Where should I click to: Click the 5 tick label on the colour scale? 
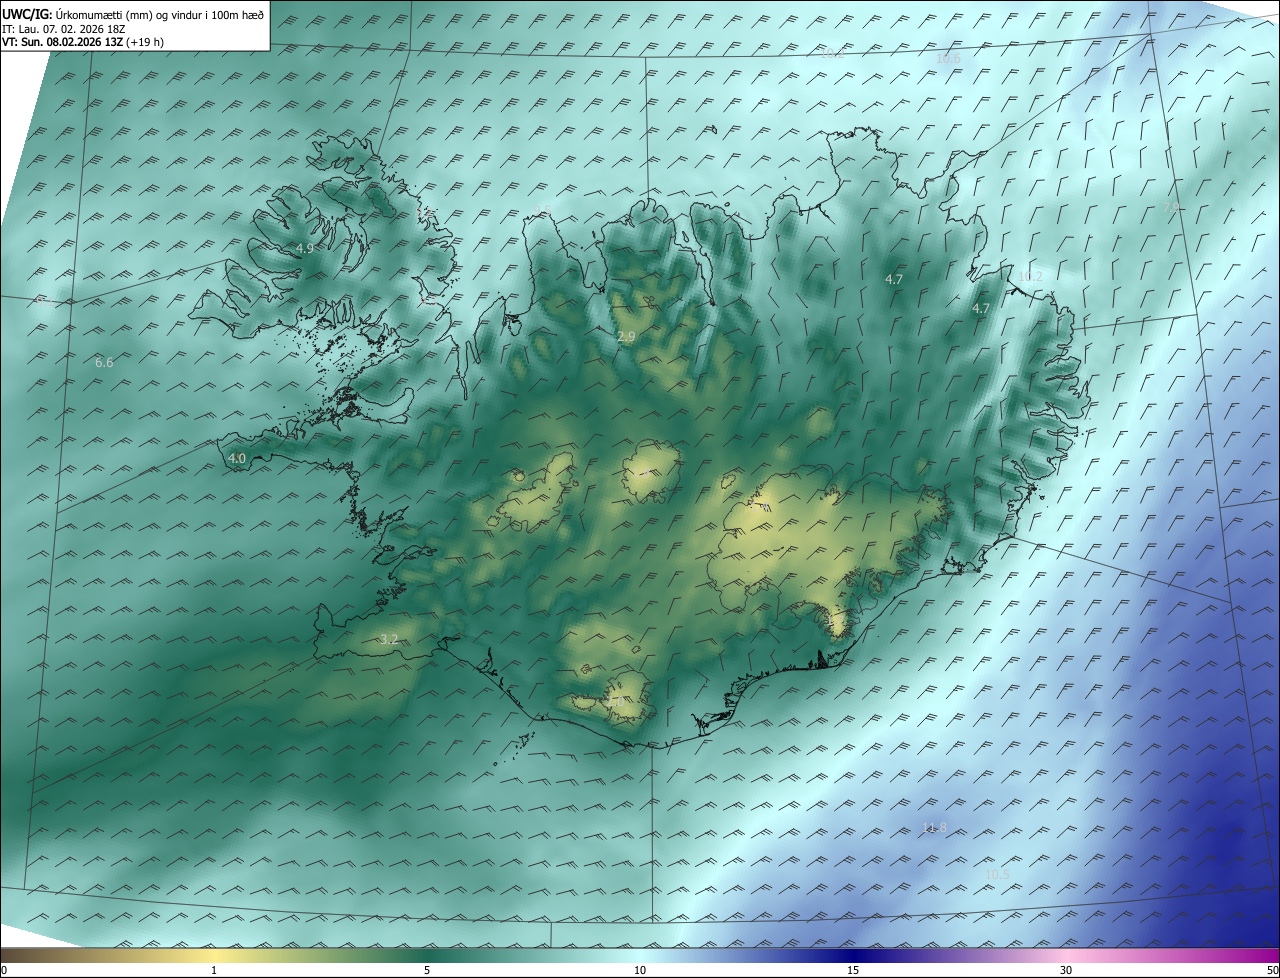click(427, 971)
